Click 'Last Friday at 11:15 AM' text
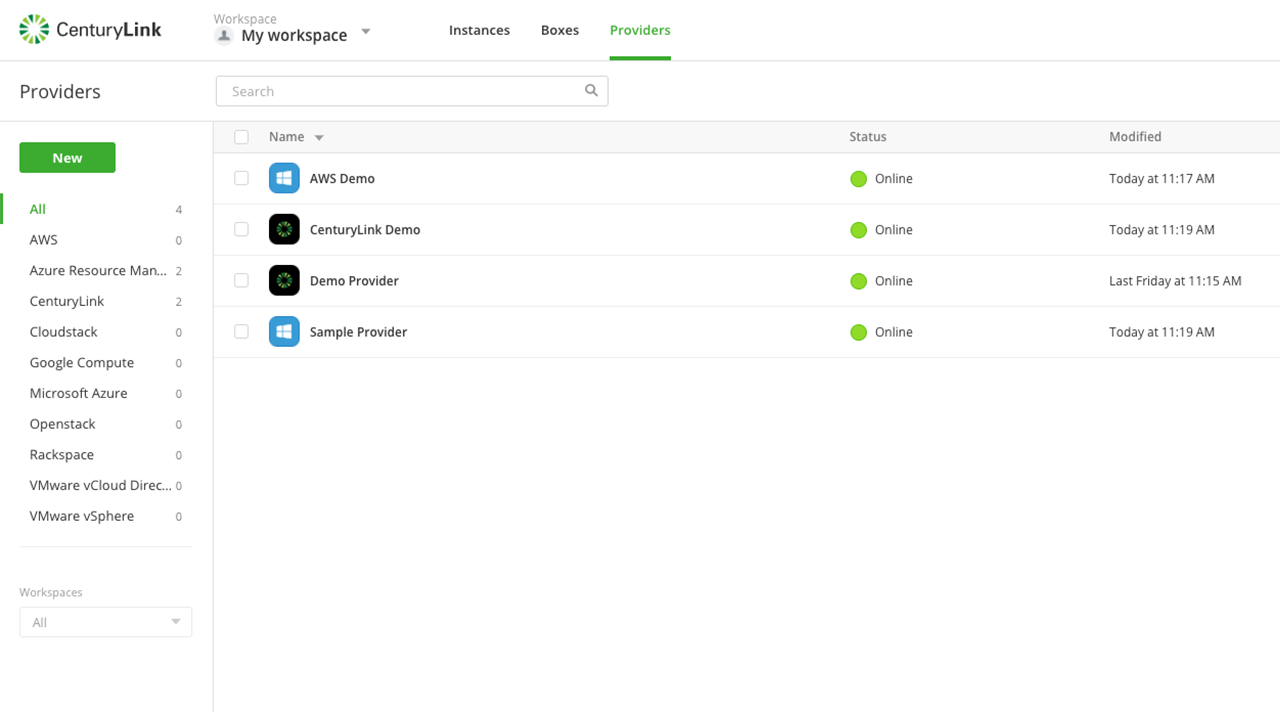The height and width of the screenshot is (712, 1280). pyautogui.click(x=1175, y=281)
